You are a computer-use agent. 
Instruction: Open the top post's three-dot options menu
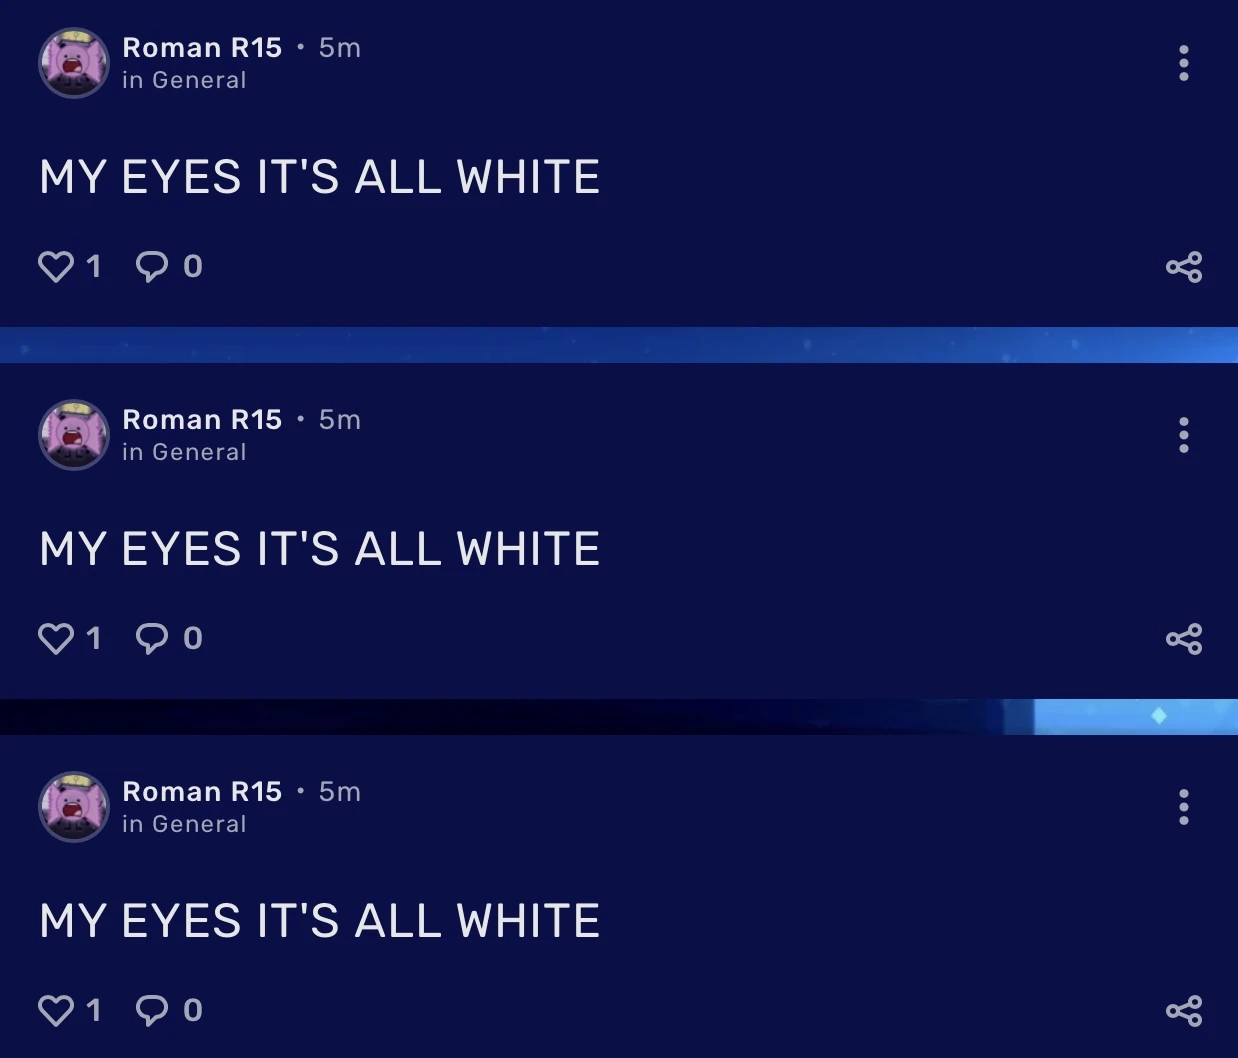tap(1183, 63)
